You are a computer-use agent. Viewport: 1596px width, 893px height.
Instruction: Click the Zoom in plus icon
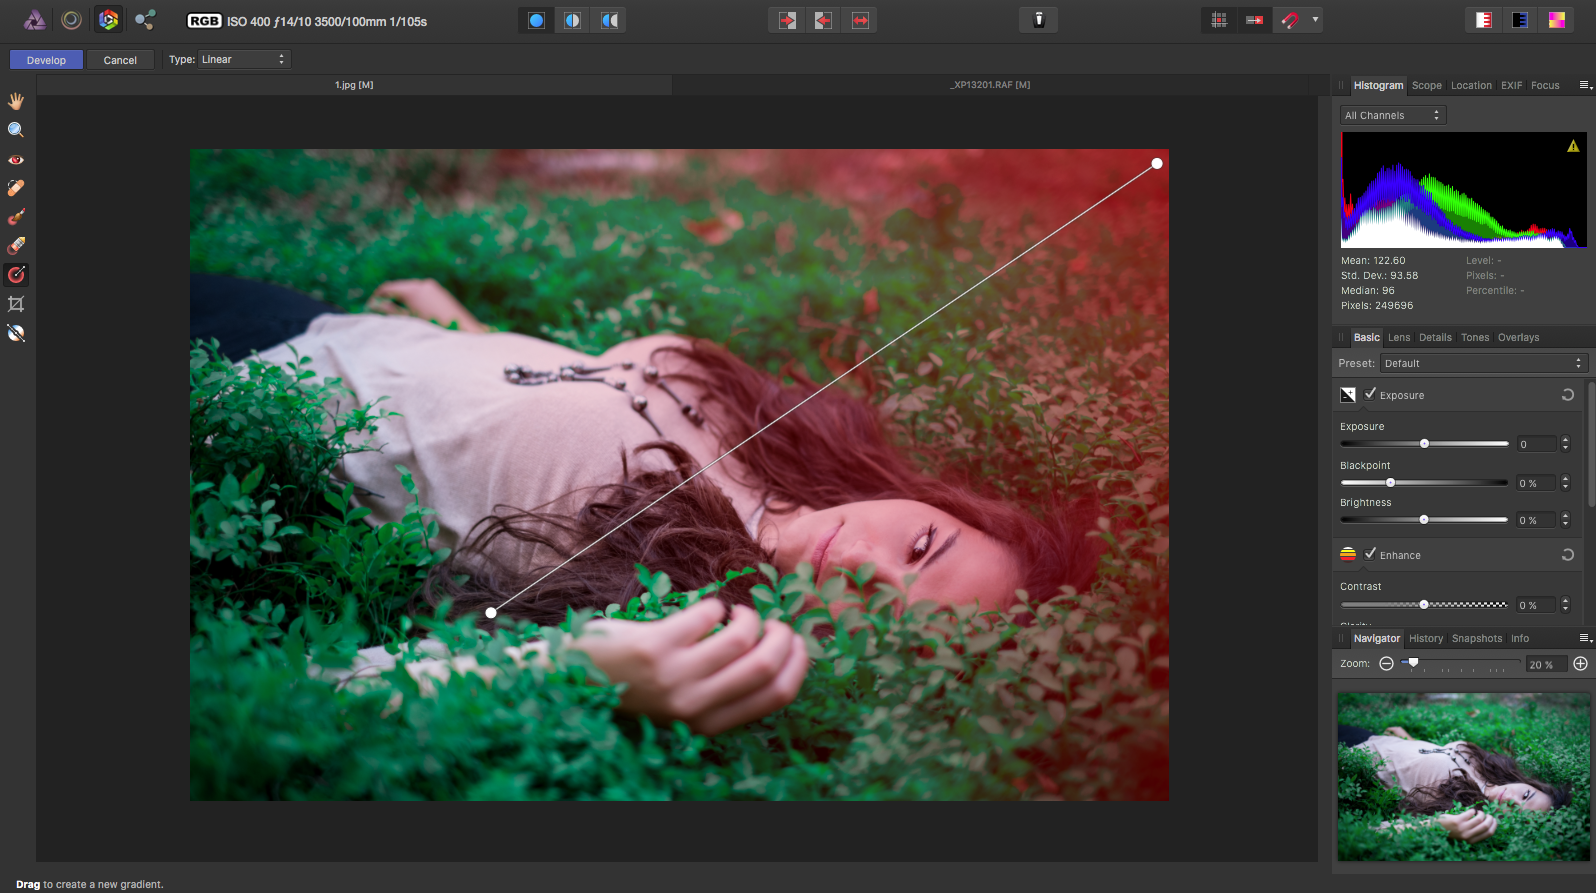tap(1580, 664)
